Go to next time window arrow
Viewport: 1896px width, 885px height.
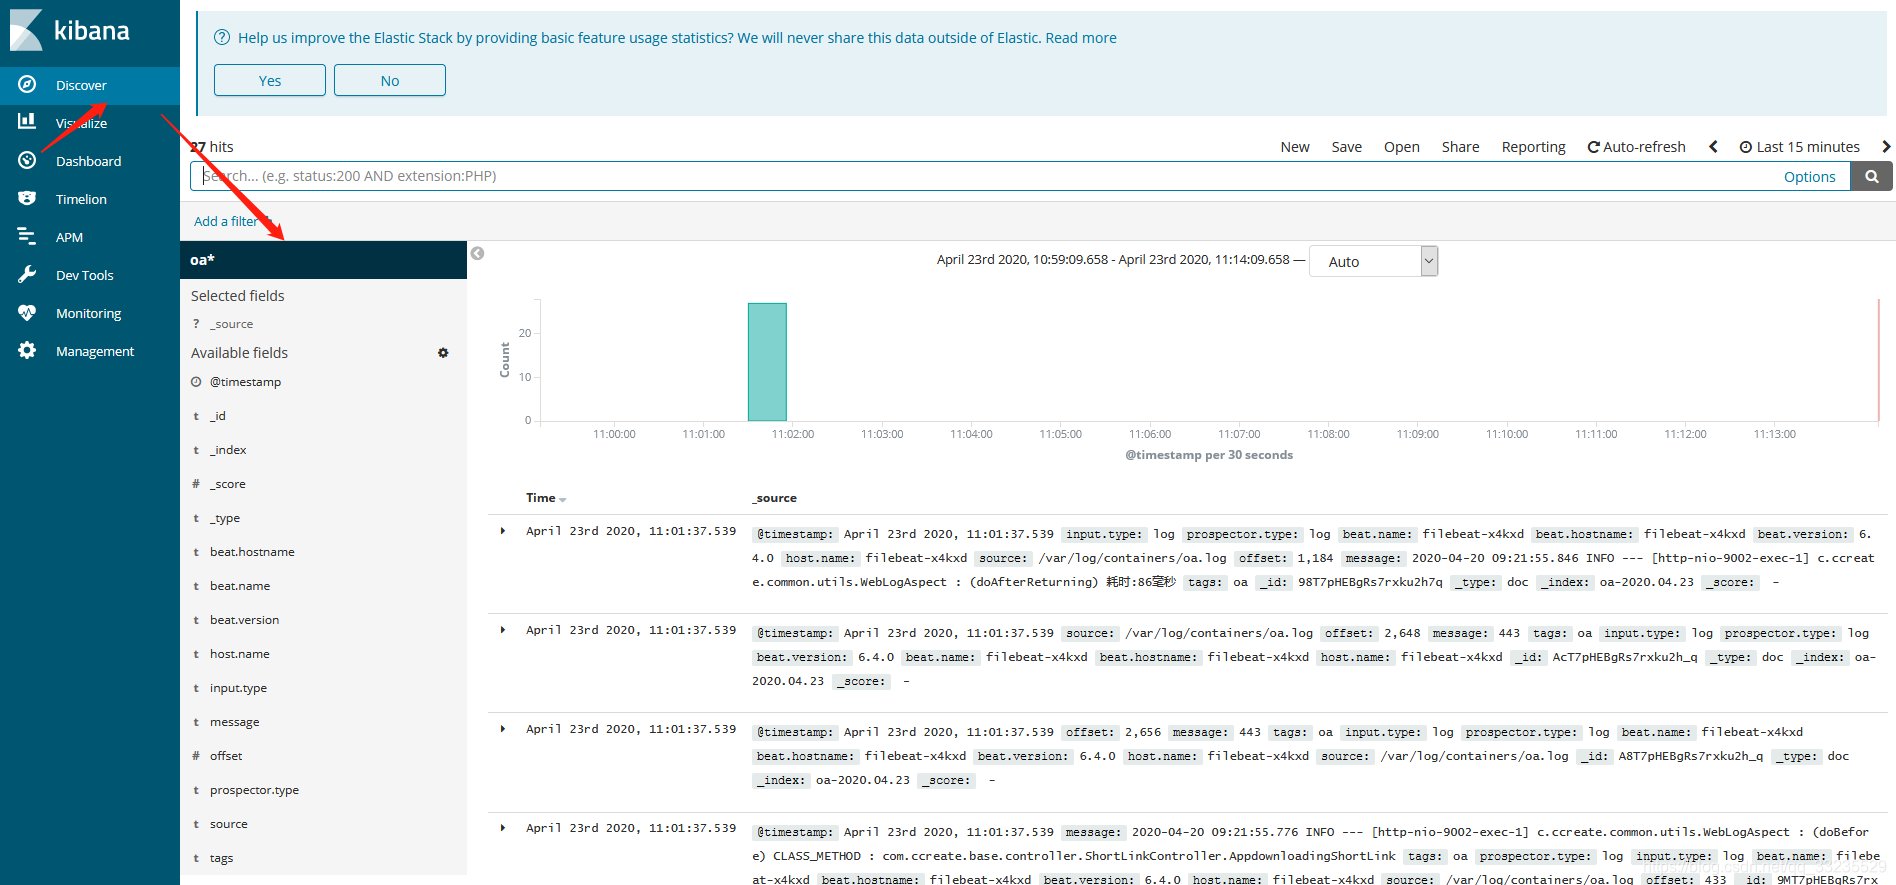[1885, 146]
